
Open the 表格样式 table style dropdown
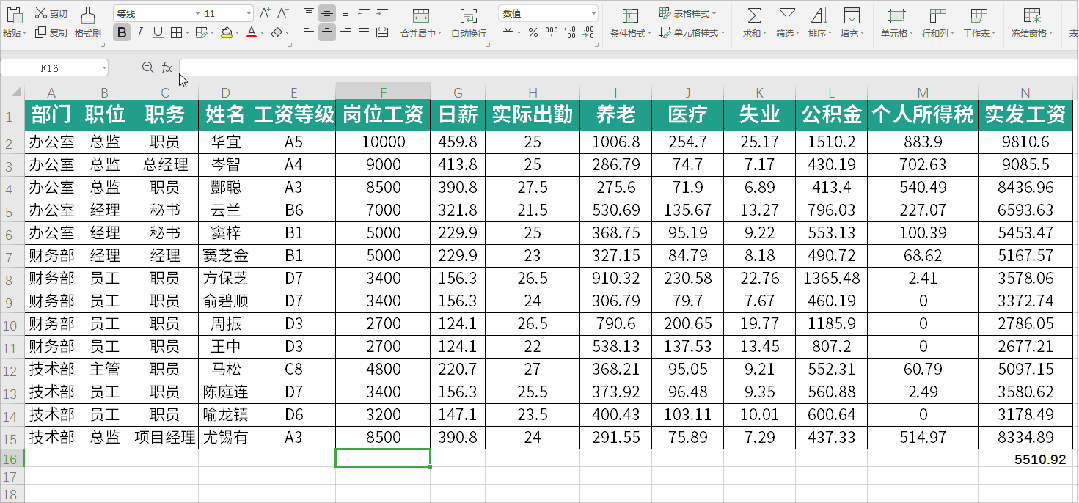(687, 13)
